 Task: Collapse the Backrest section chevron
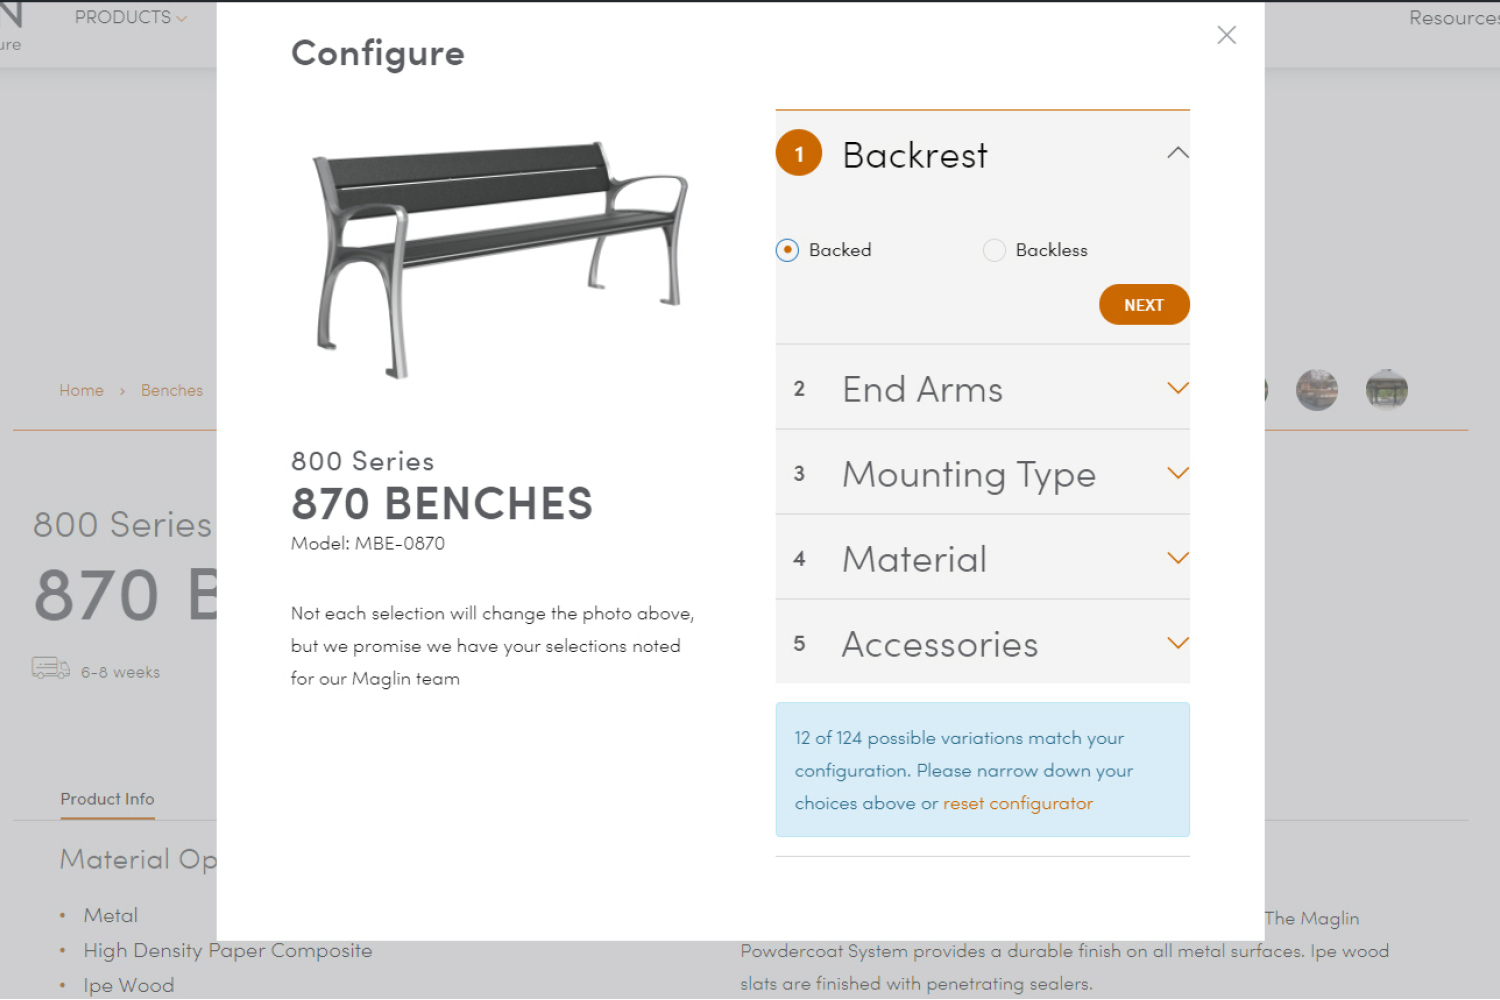[x=1178, y=153]
